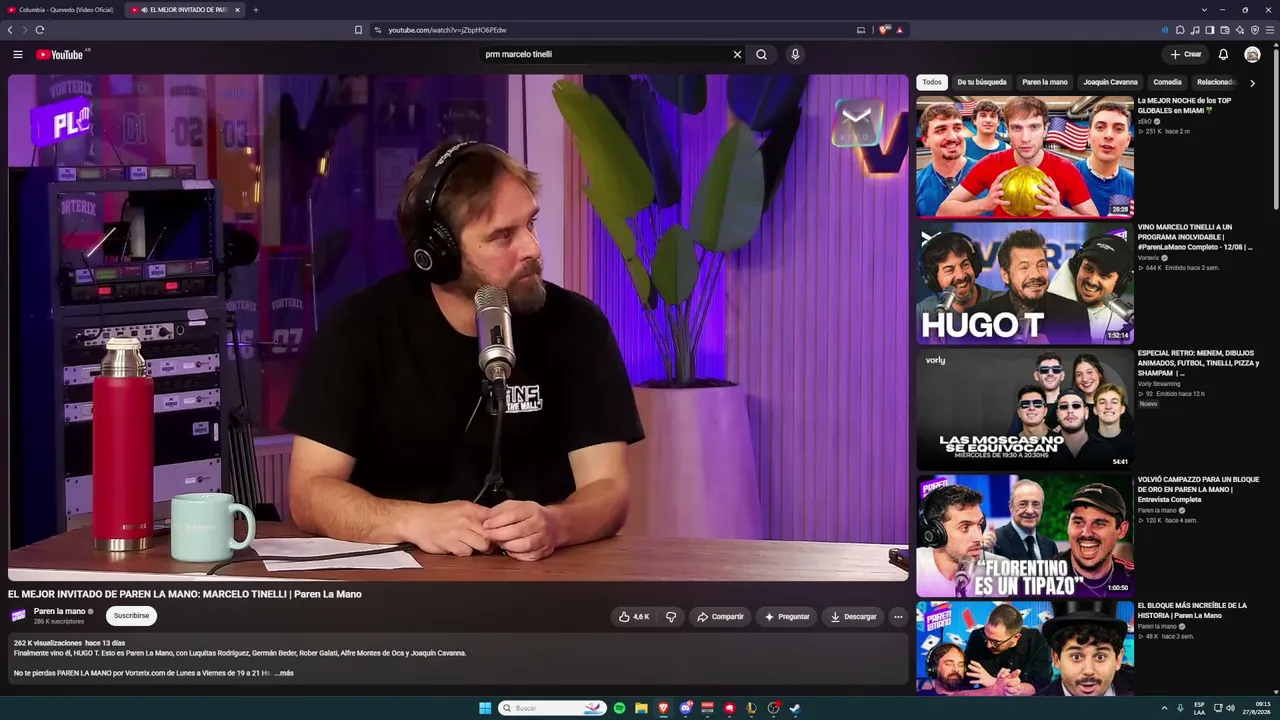Click the Preguntar button
This screenshot has width=1280, height=720.
787,617
